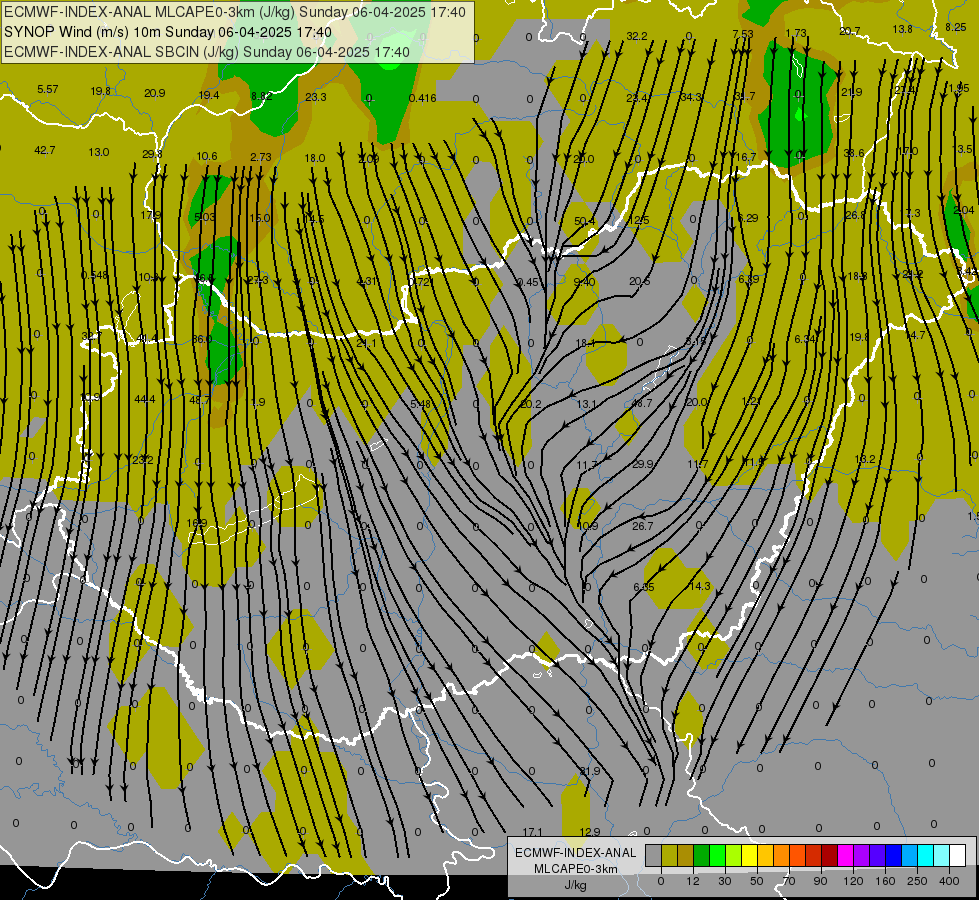Image resolution: width=979 pixels, height=900 pixels.
Task: Click the dark red legend swatch
Action: pos(829,855)
